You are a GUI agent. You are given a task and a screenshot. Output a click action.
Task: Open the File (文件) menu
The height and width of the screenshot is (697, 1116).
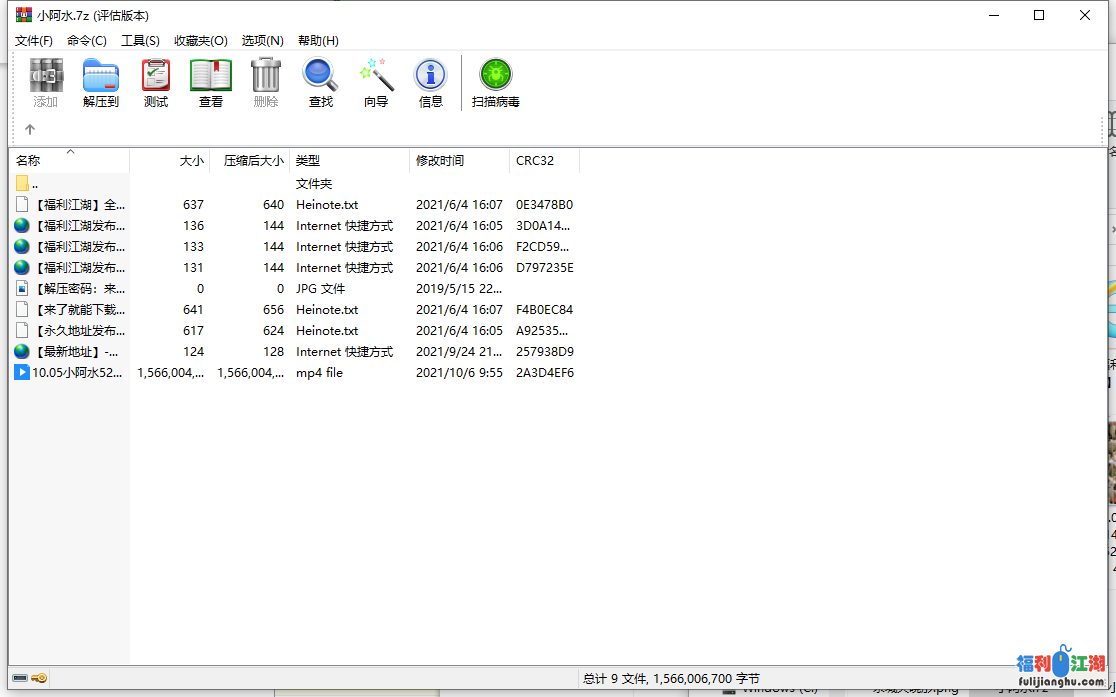(x=34, y=41)
